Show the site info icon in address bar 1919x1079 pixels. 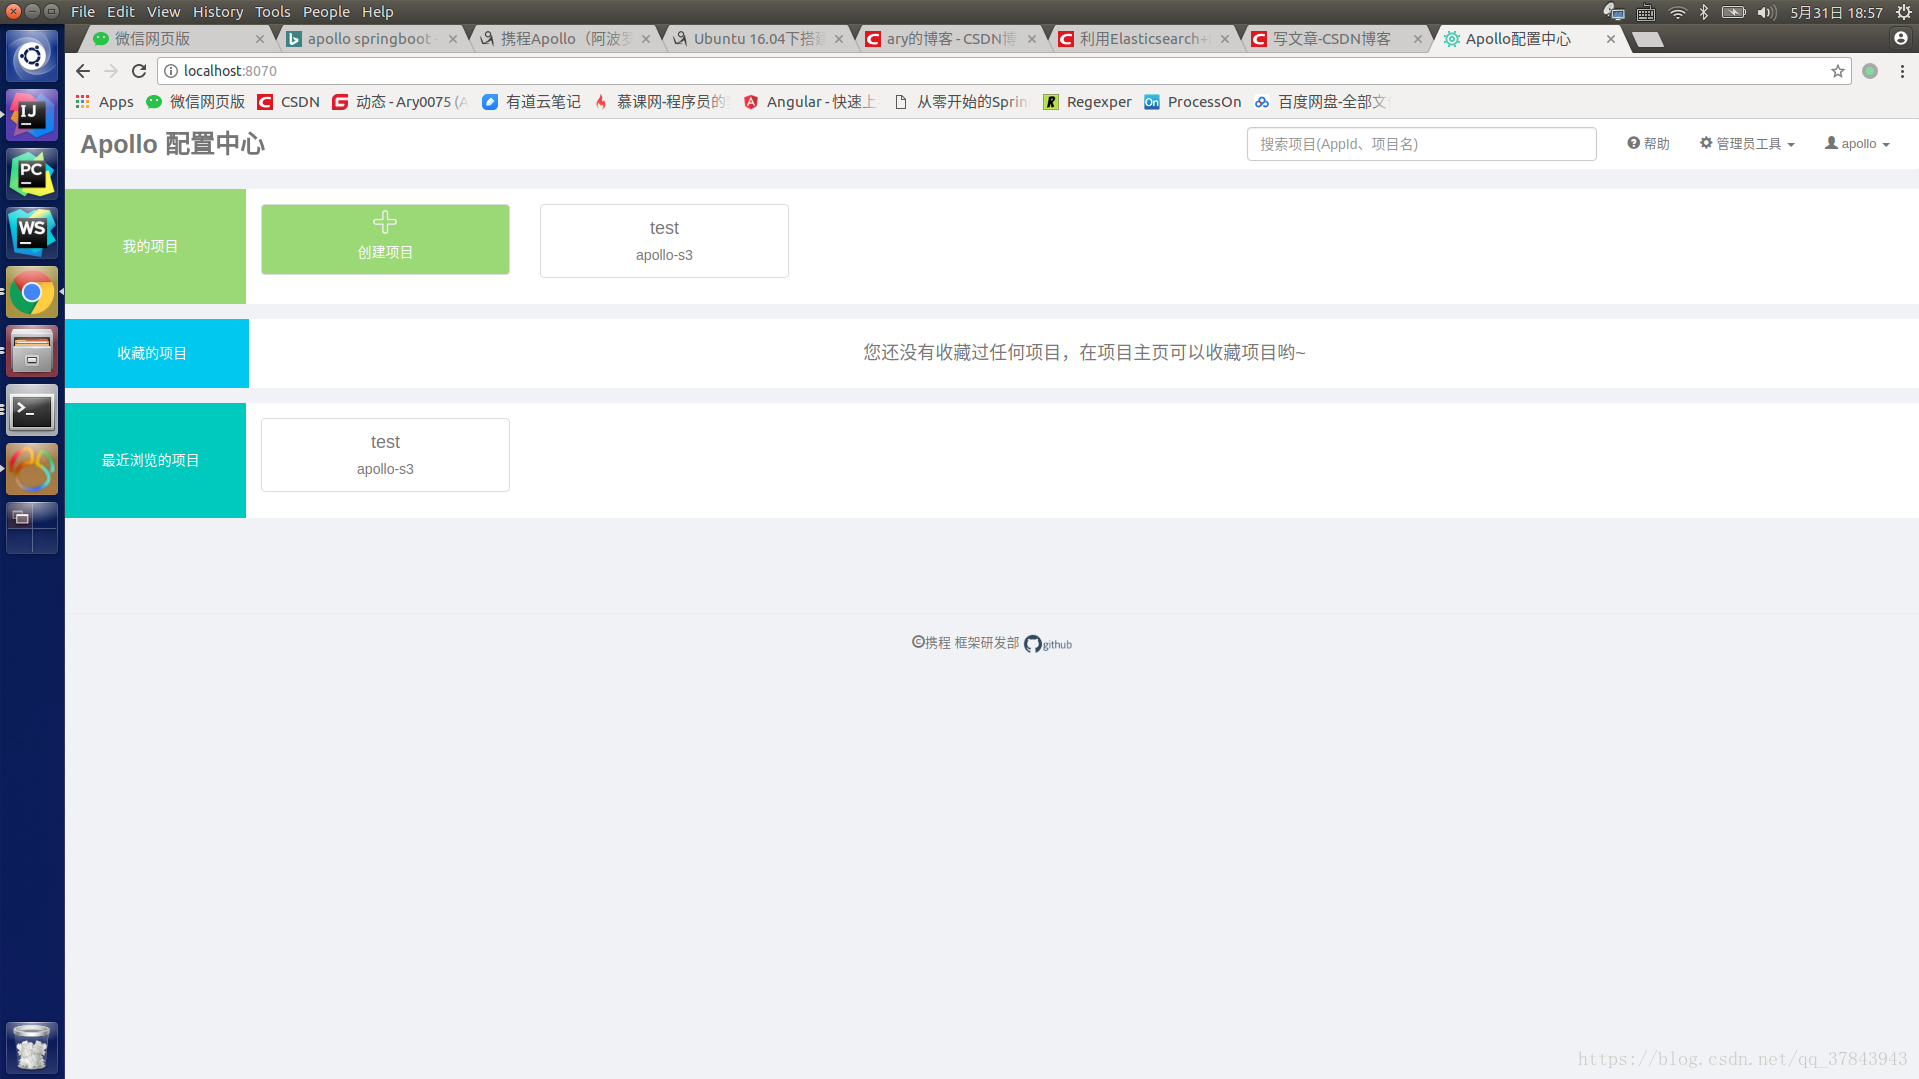pyautogui.click(x=171, y=71)
